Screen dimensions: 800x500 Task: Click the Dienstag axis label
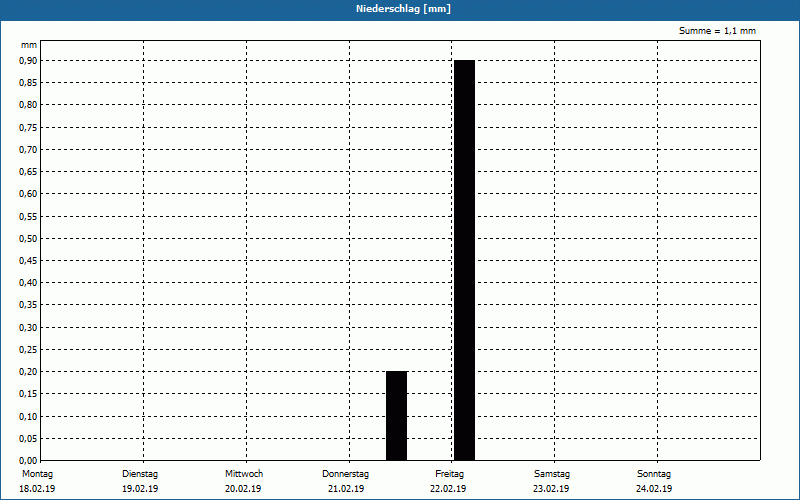(x=140, y=474)
